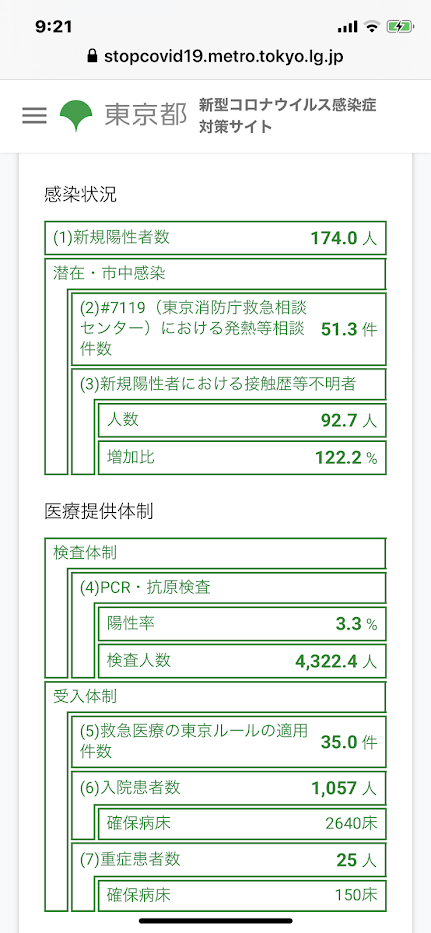This screenshot has height=933, width=431.
Task: Select the 潜在・市中感染 group header
Action: pyautogui.click(x=216, y=274)
